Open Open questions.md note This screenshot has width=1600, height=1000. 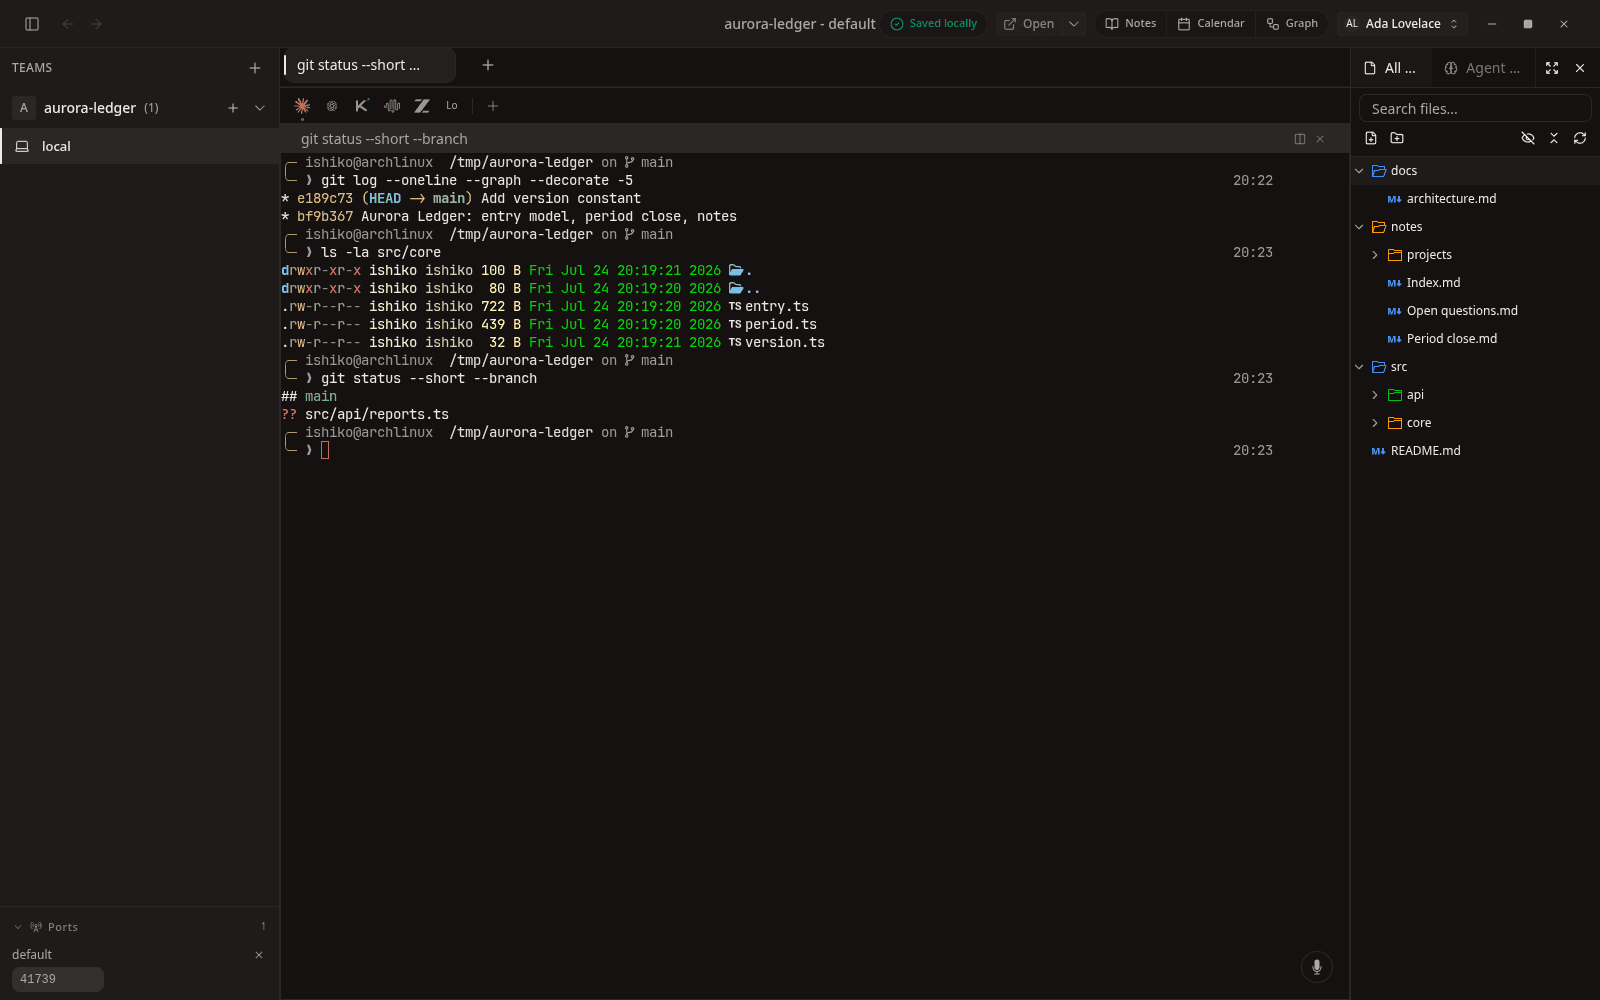click(1475, 311)
